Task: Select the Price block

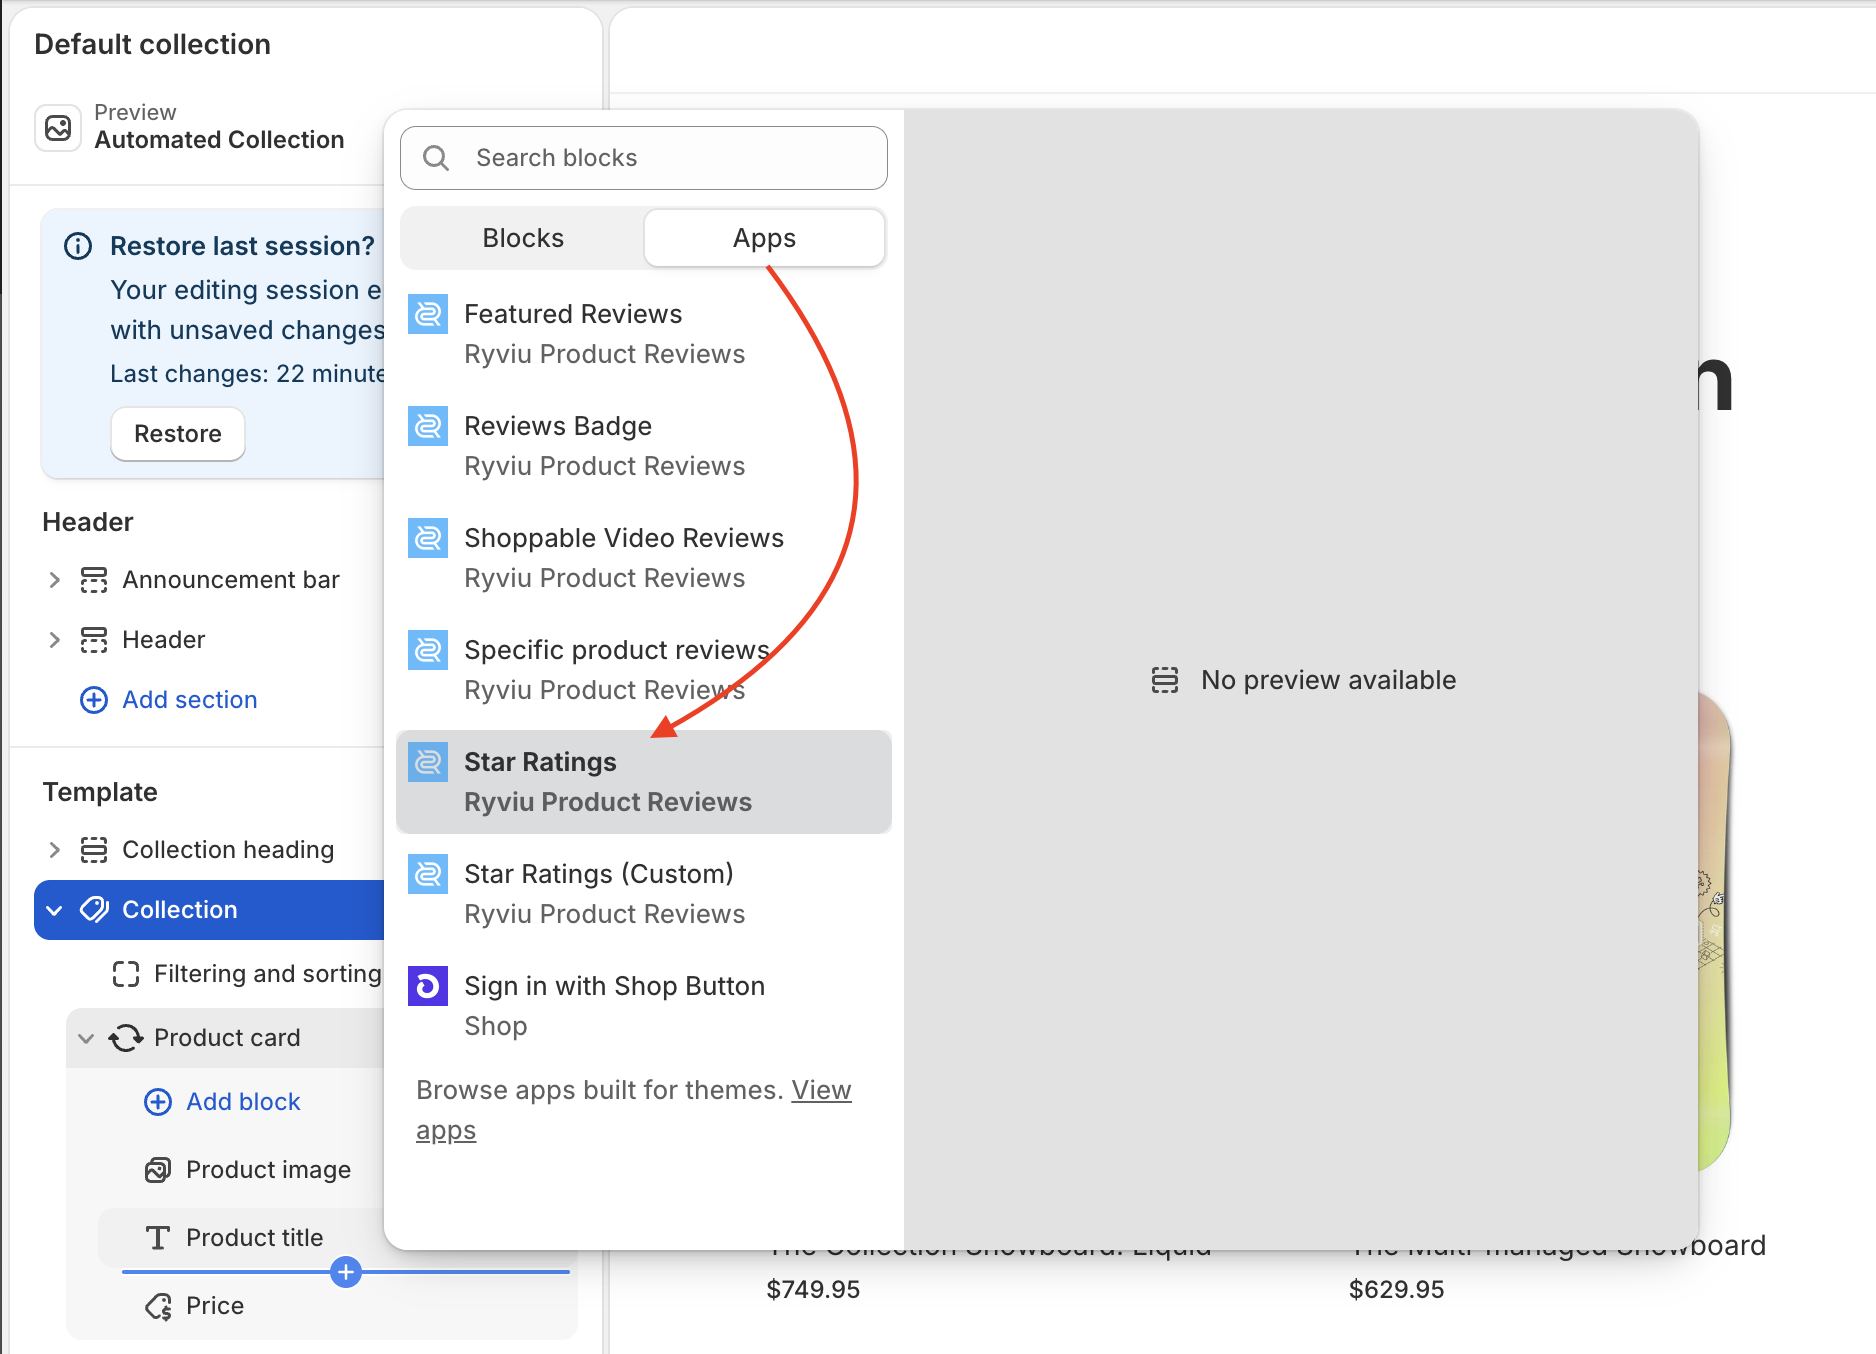Action: tap(215, 1306)
